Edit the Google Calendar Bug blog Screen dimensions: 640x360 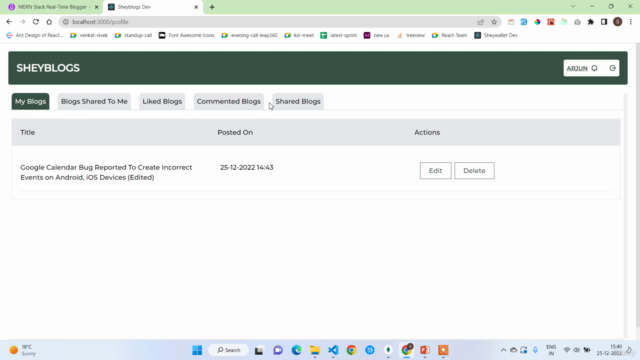coord(436,171)
